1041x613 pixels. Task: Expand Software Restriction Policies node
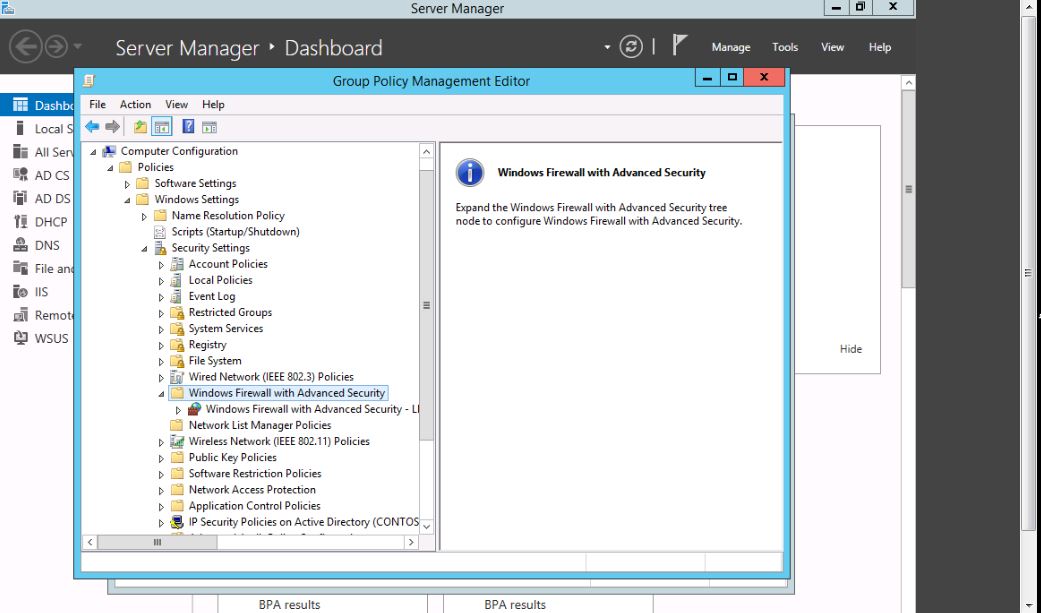tap(161, 474)
